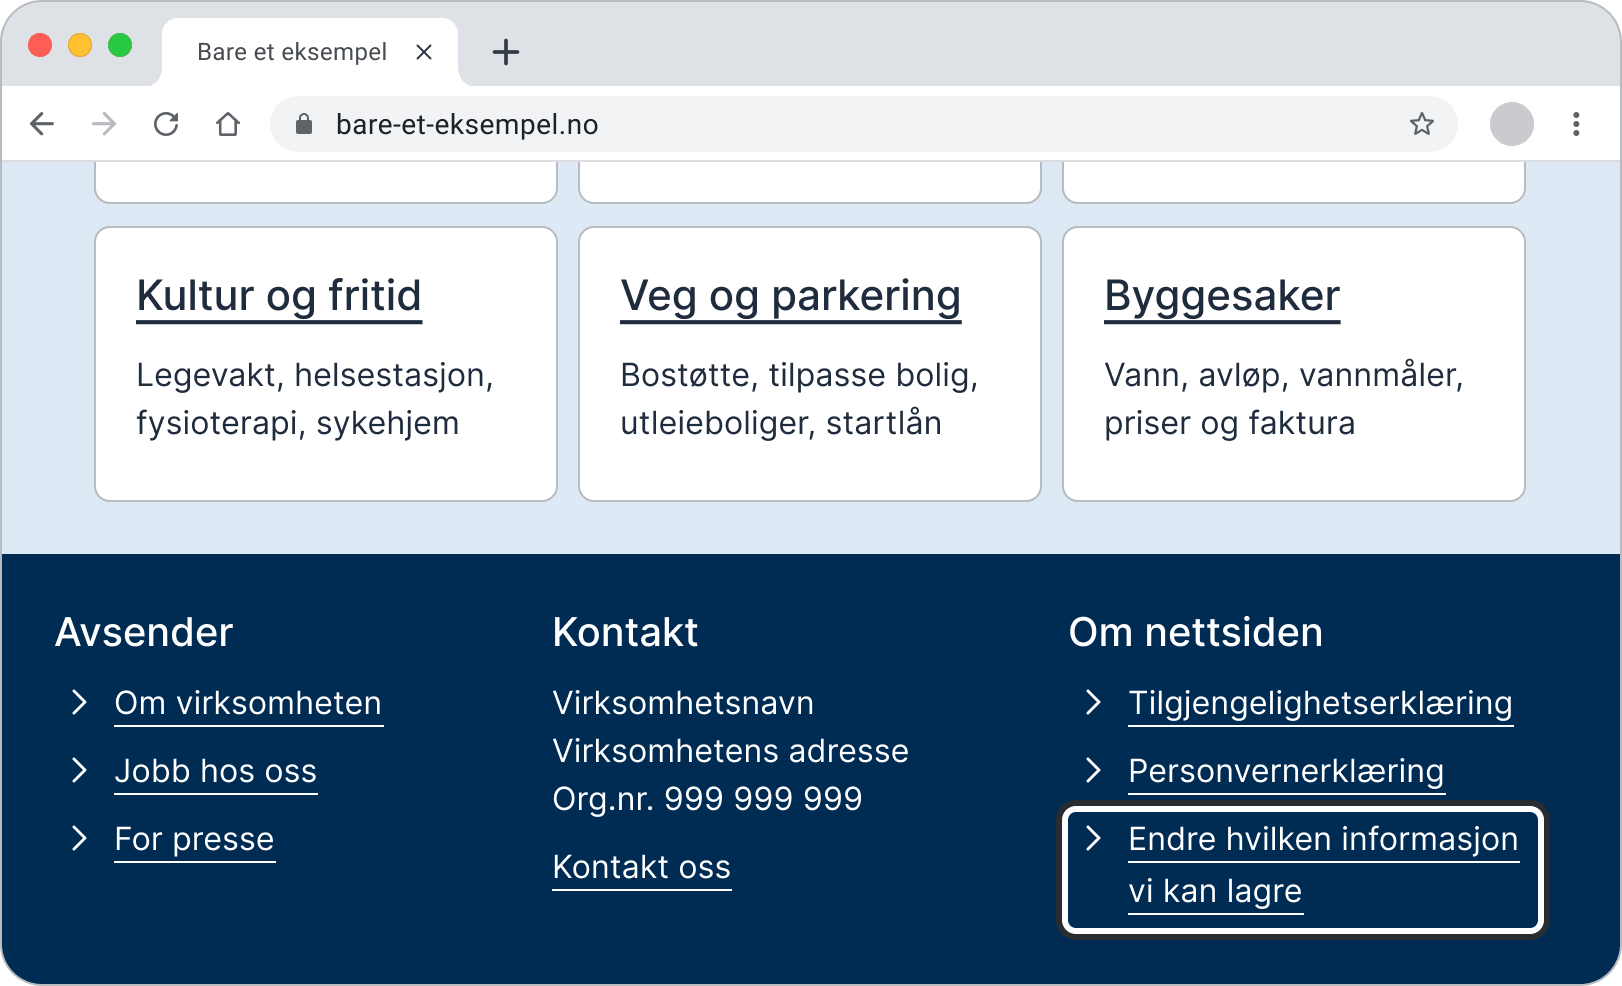
Task: Click the chevron beside 'Endre hvilken informasjon'
Action: [1094, 838]
